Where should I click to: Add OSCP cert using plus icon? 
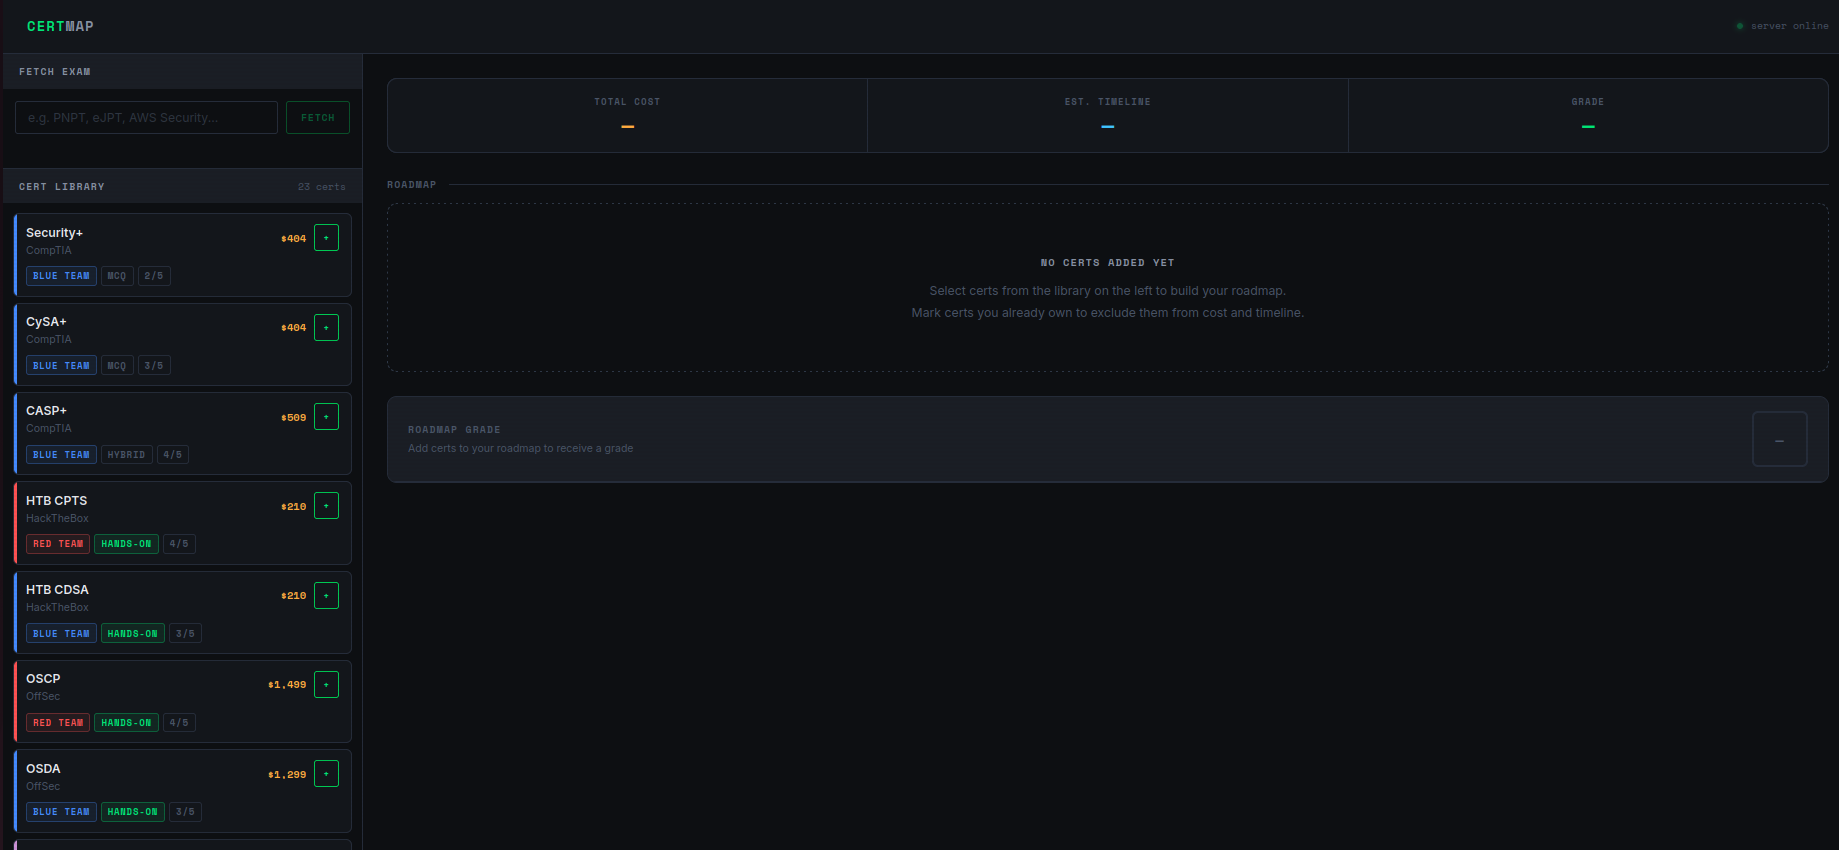click(326, 685)
